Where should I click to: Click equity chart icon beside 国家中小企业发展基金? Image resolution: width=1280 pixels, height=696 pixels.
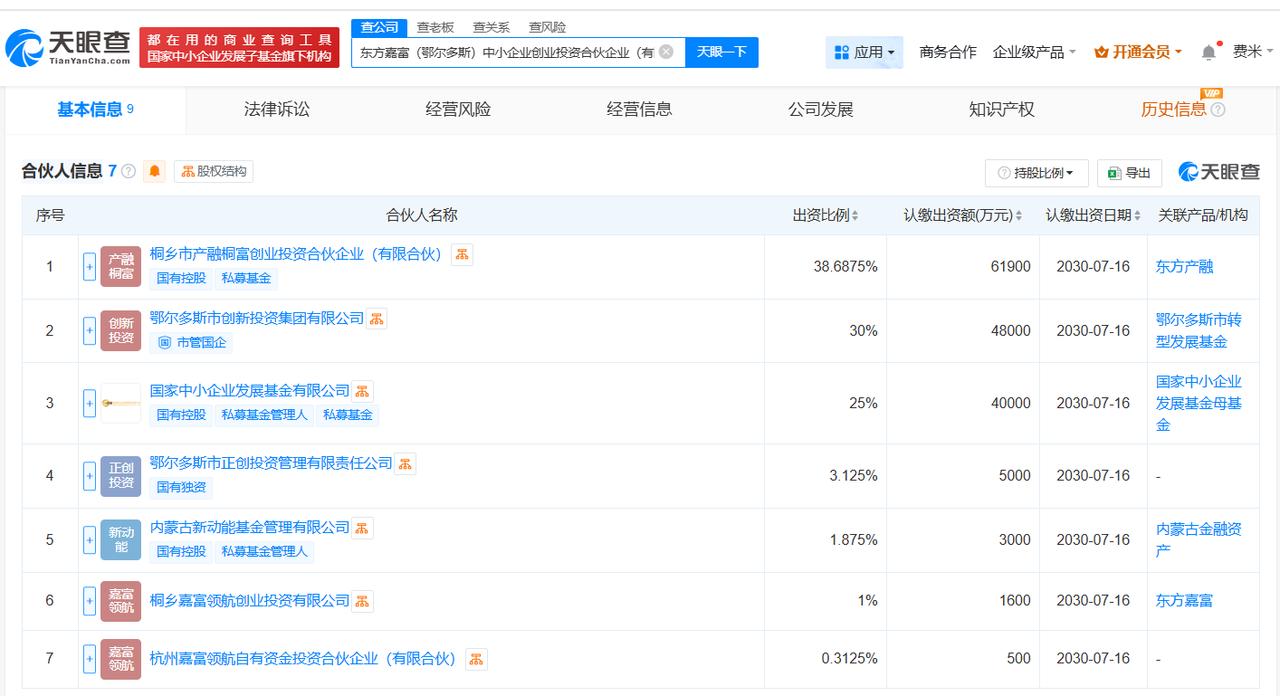[x=362, y=391]
